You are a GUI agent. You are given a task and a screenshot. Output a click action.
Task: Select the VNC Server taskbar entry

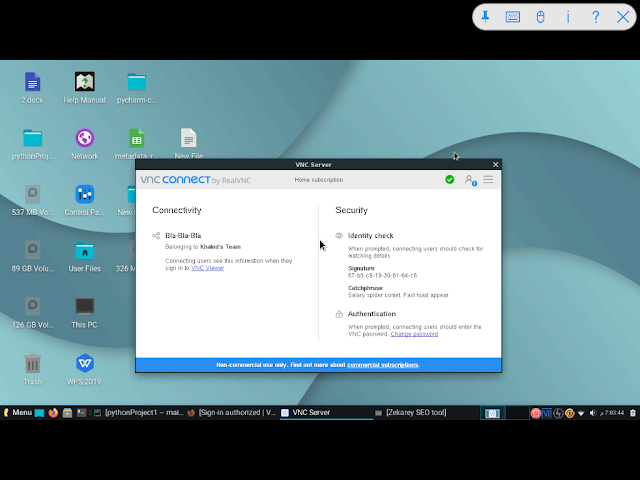click(326, 413)
